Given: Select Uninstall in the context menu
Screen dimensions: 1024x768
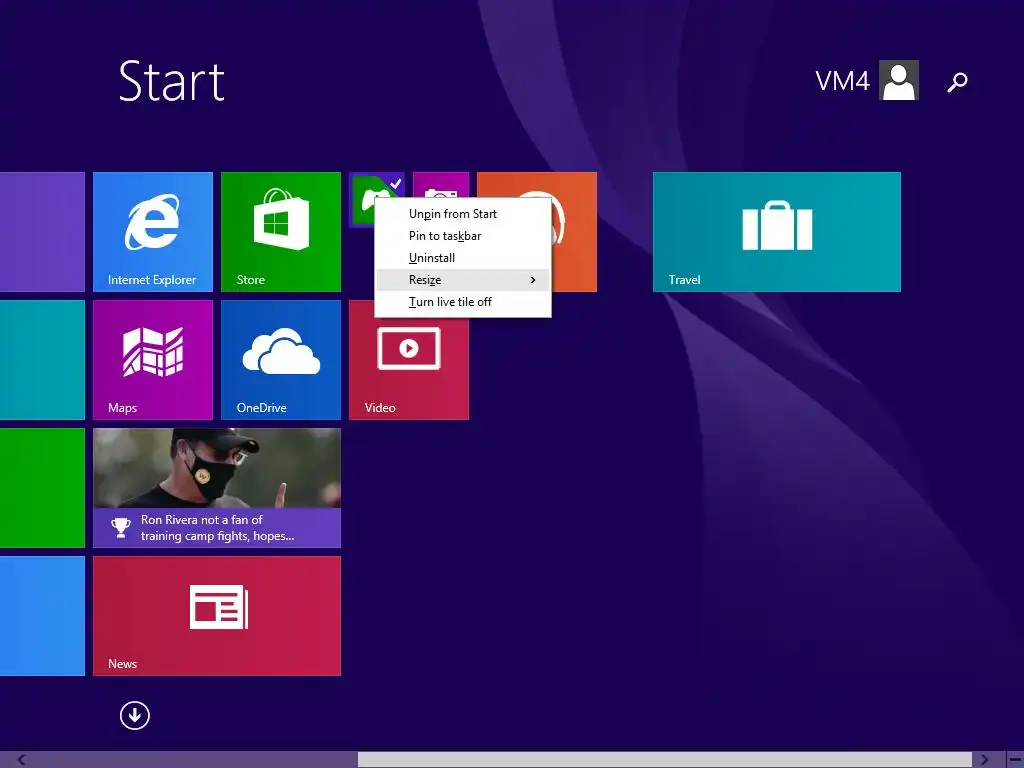Looking at the screenshot, I should point(463,258).
